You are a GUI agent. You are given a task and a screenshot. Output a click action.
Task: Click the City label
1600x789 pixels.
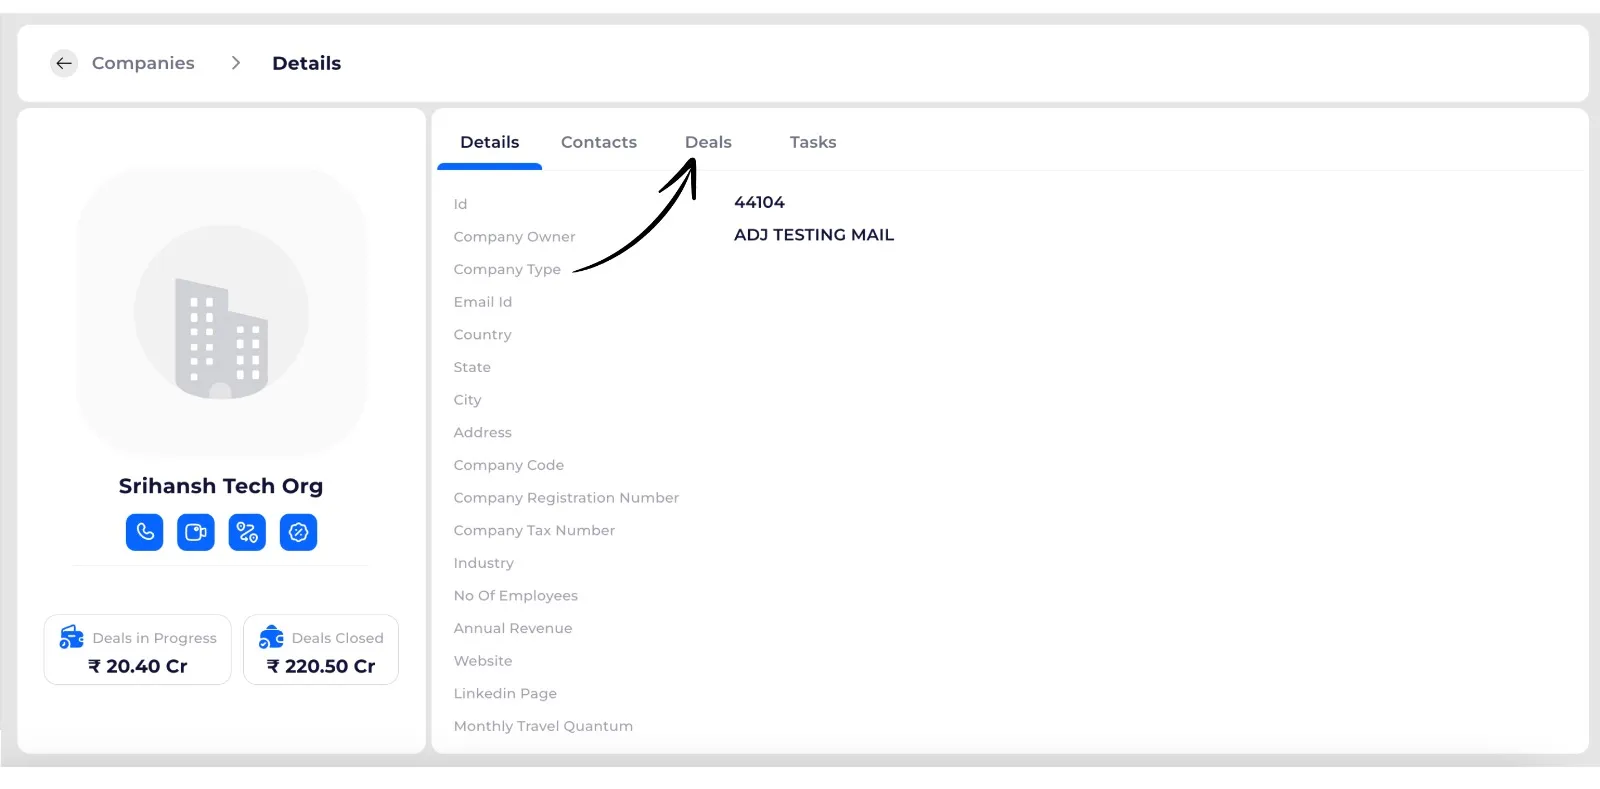(467, 400)
